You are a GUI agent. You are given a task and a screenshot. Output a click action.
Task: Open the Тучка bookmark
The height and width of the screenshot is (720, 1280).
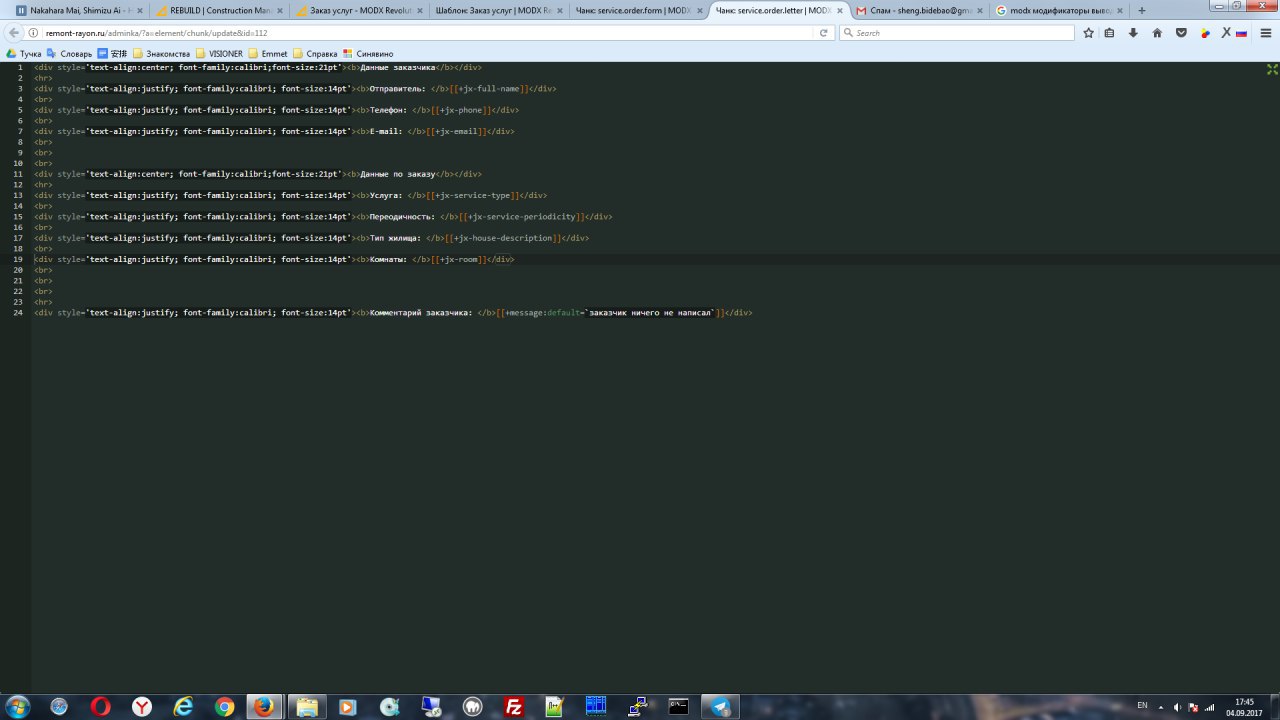pyautogui.click(x=24, y=53)
